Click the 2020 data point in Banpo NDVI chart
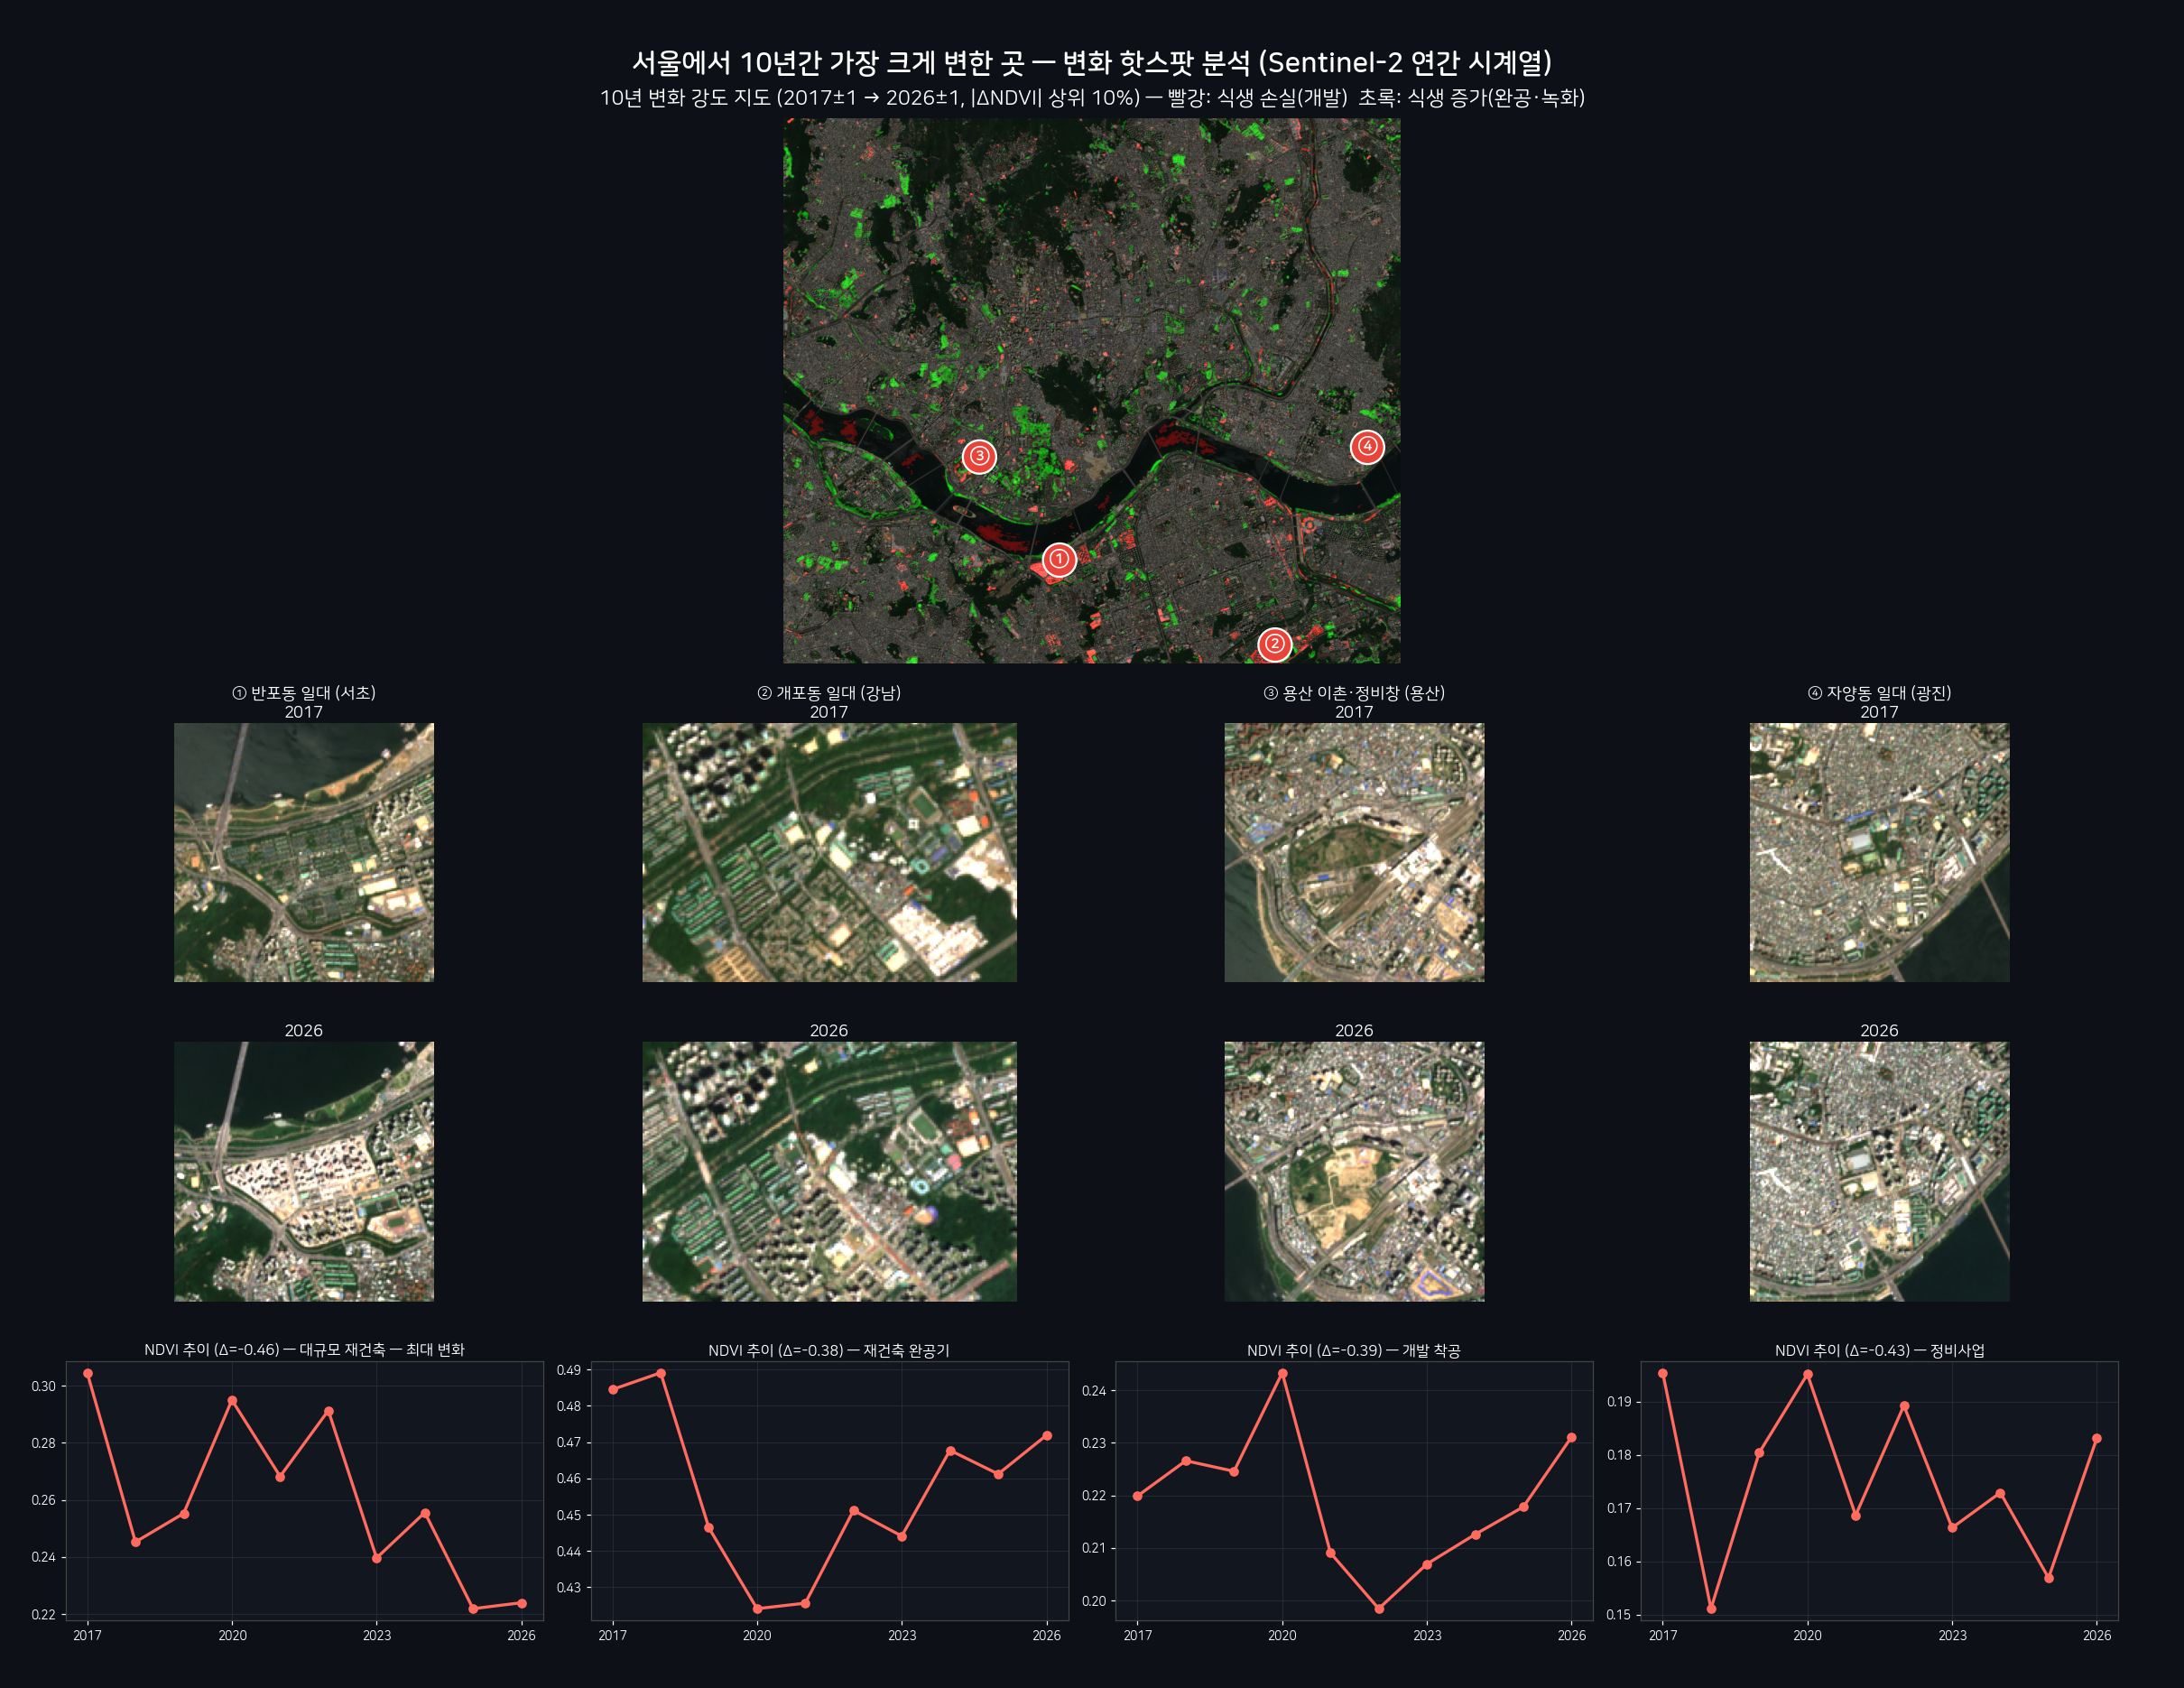The image size is (2184, 1688). [x=232, y=1401]
